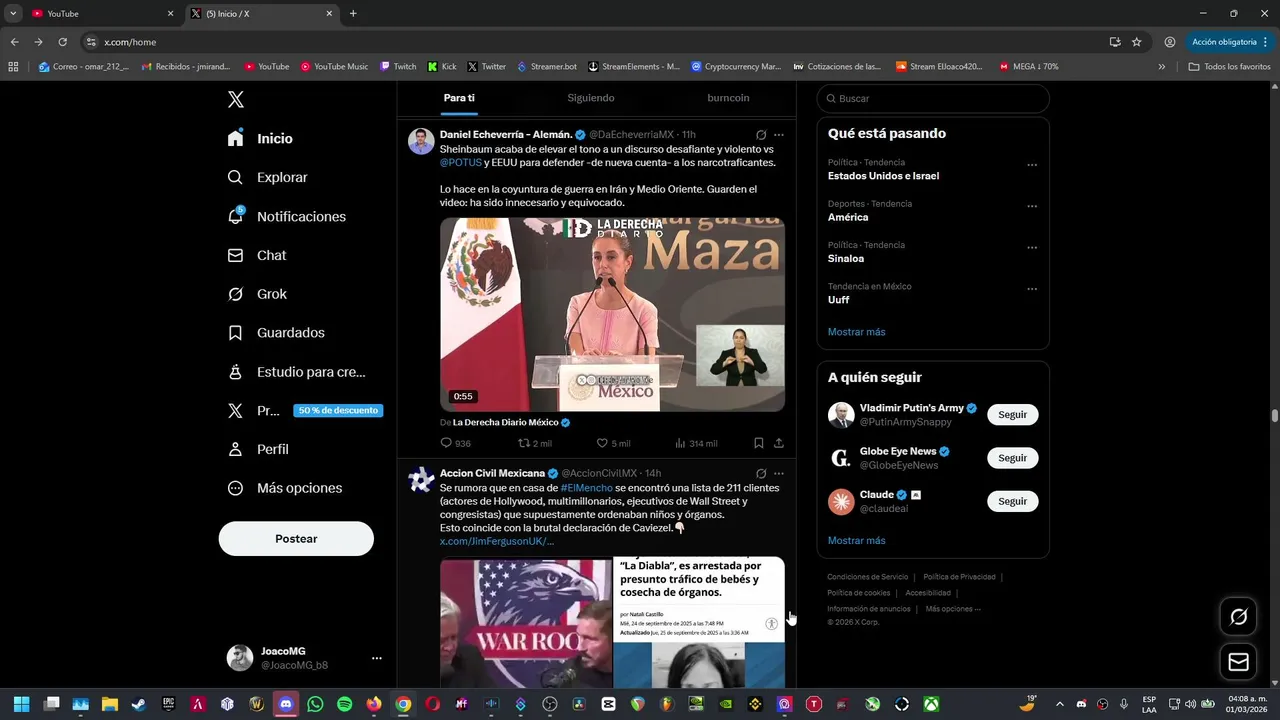The image size is (1280, 720).
Task: Click the X logo in sidebar
Action: click(x=235, y=99)
